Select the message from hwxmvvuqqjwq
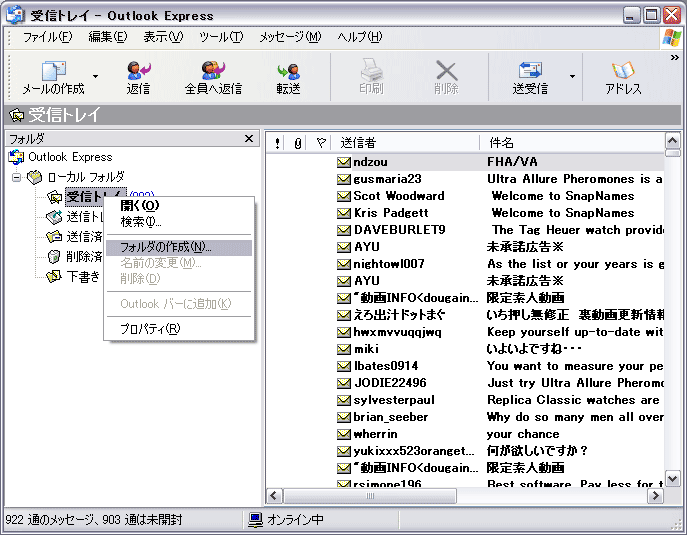The width and height of the screenshot is (687, 535). coord(465,332)
